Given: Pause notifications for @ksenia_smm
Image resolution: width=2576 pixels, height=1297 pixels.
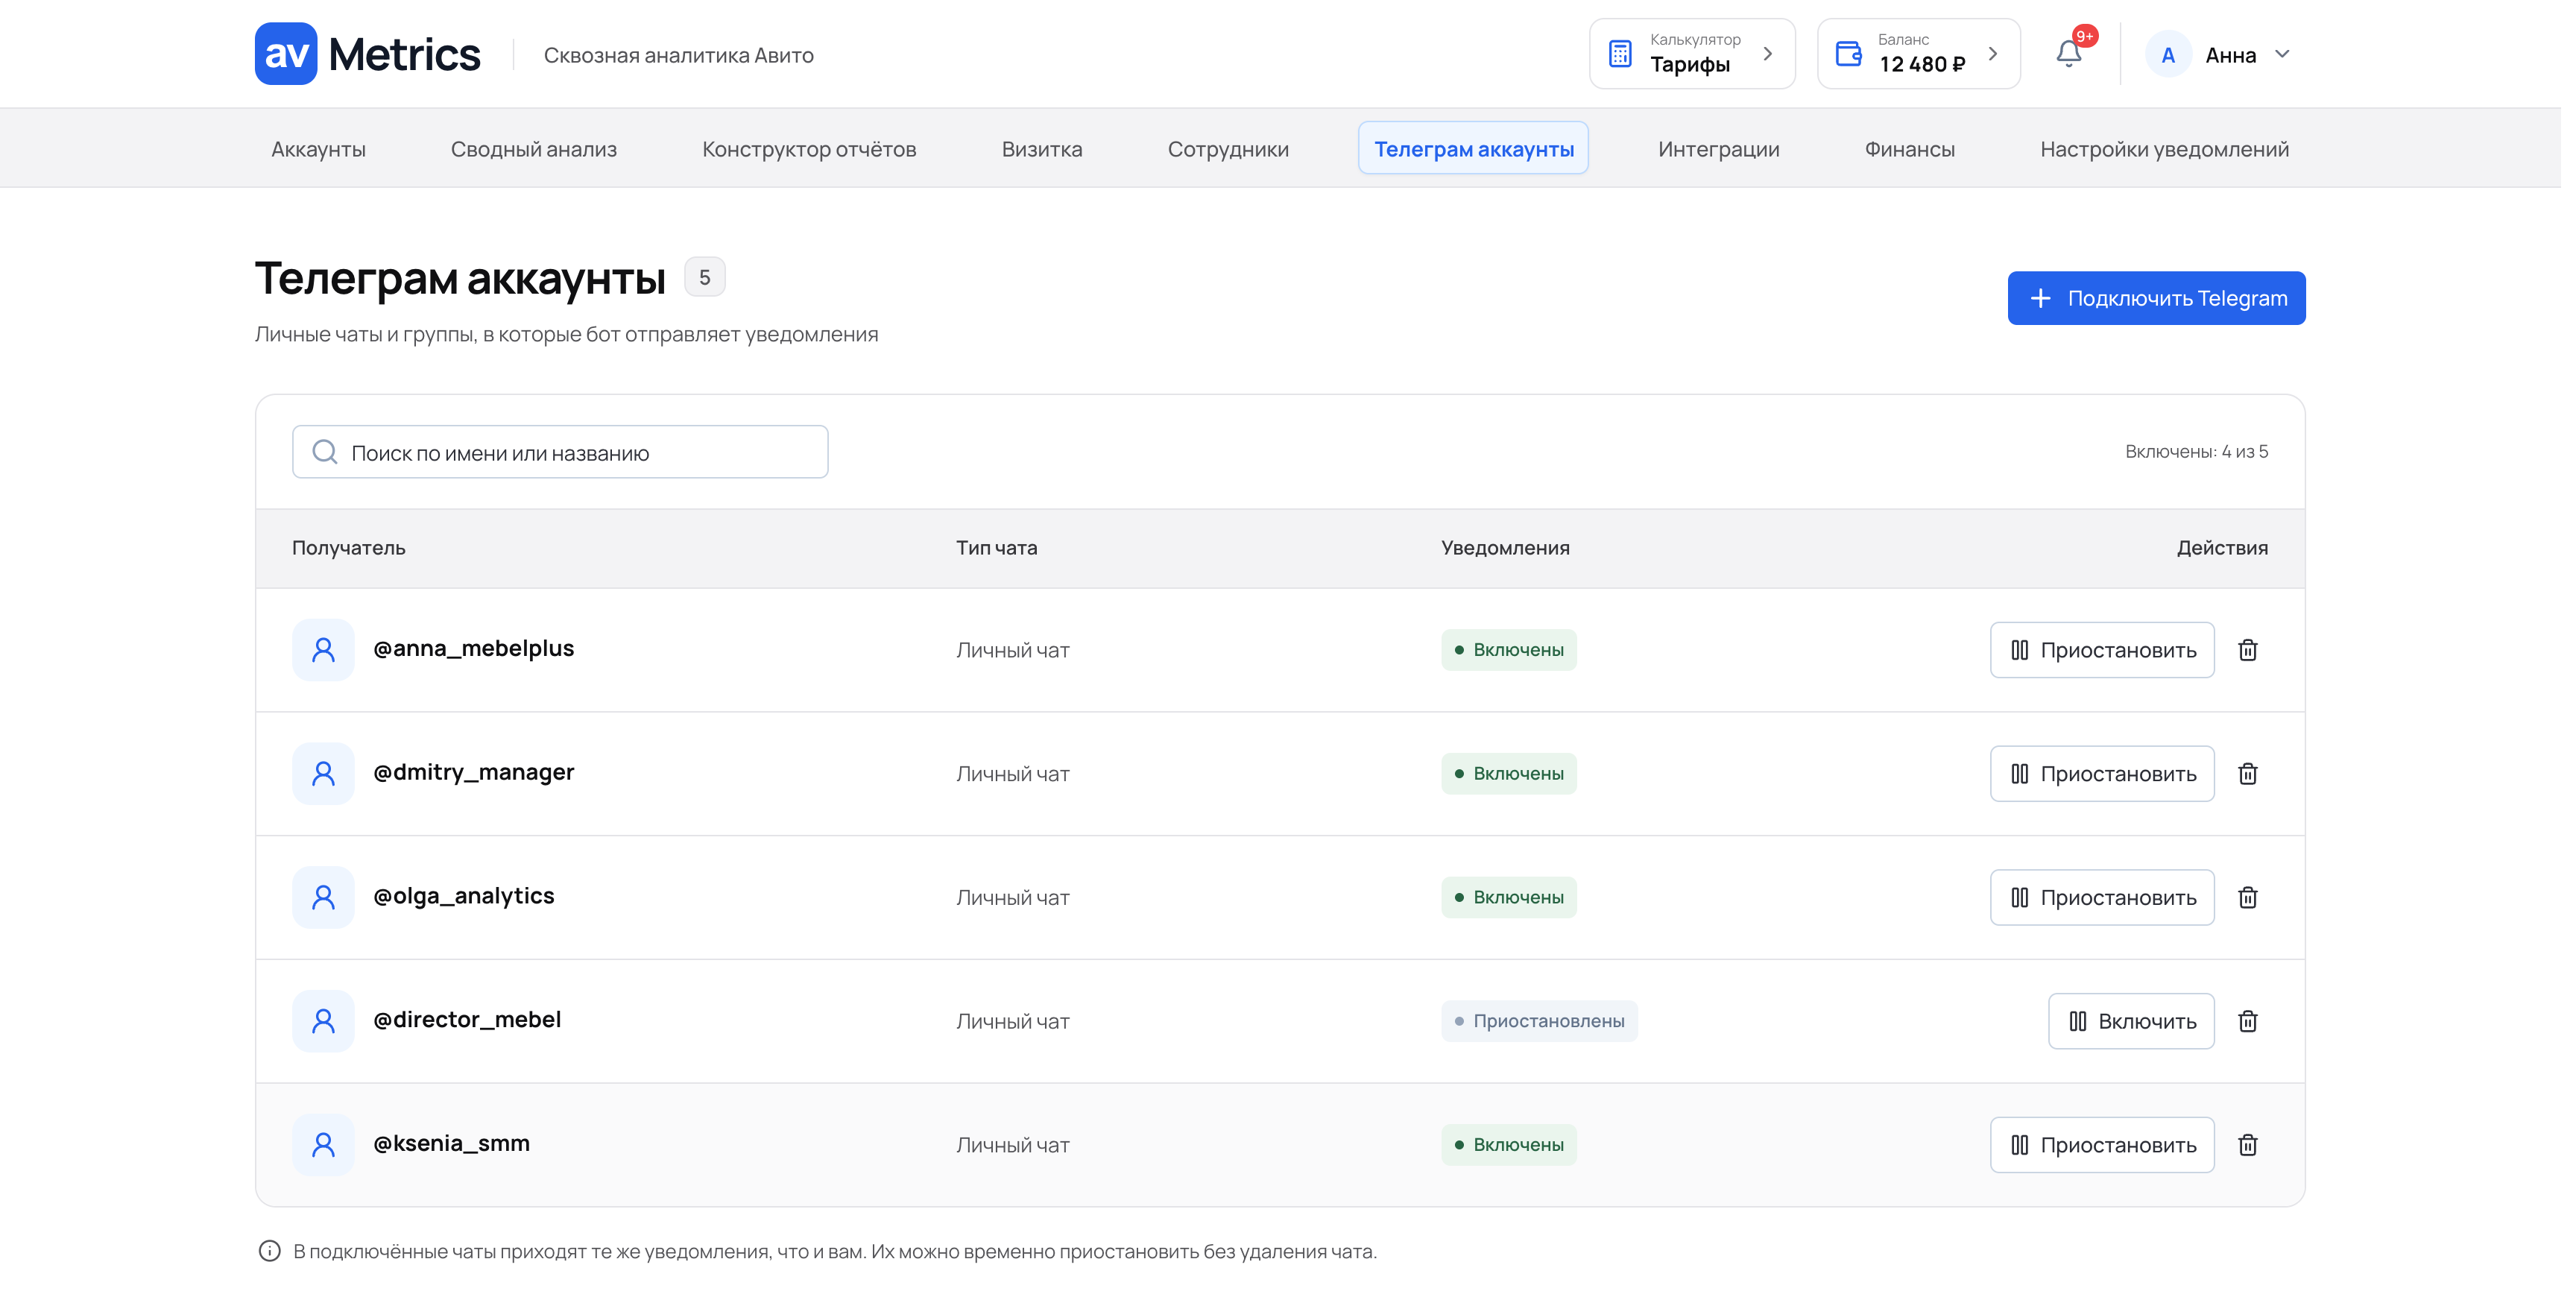Looking at the screenshot, I should pyautogui.click(x=2102, y=1145).
